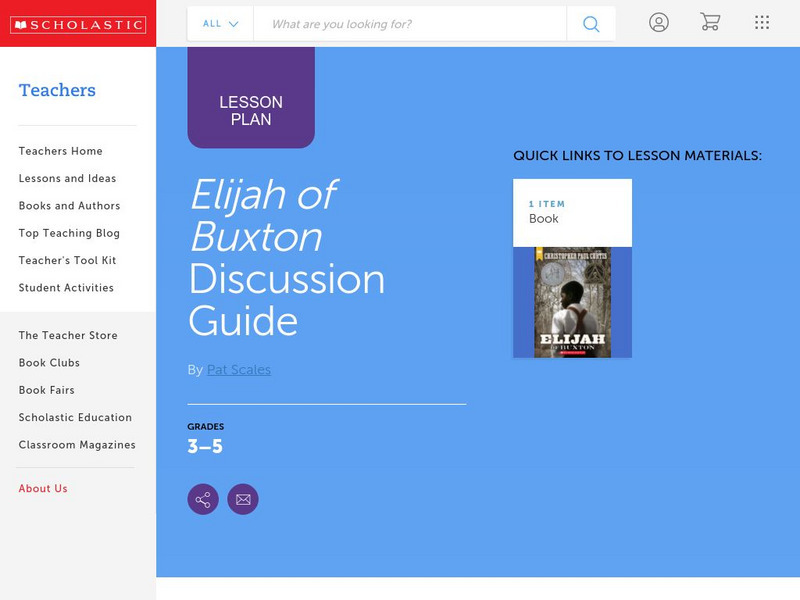Viewport: 800px width, 600px height.
Task: Open the About Us page
Action: click(42, 488)
